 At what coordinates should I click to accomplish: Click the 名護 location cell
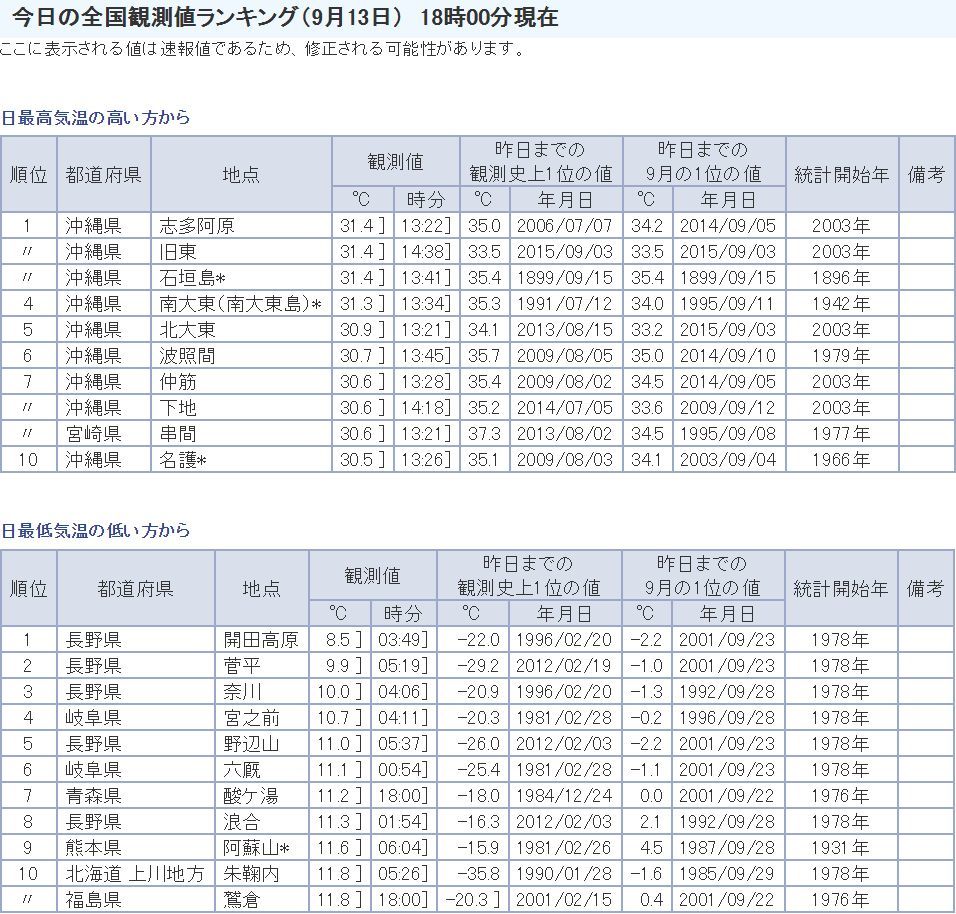pos(187,460)
